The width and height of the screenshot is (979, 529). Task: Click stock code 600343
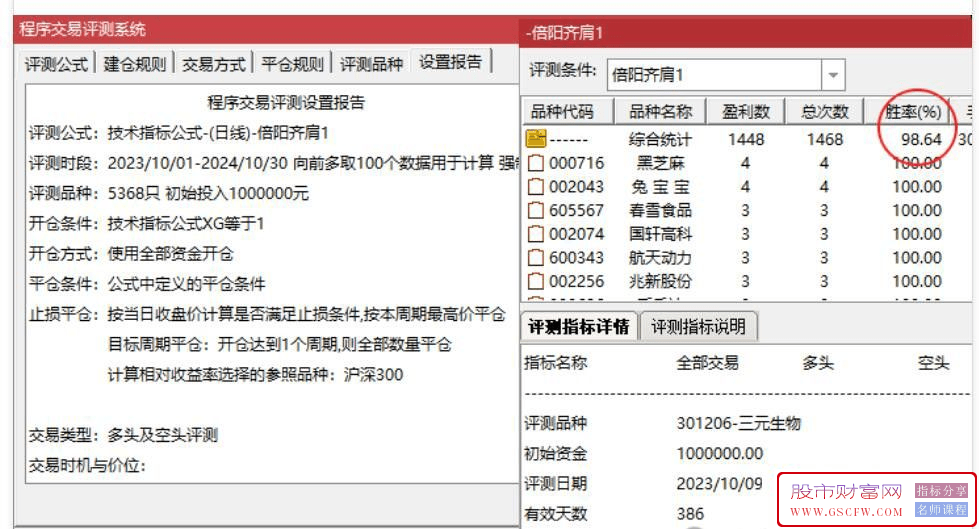(x=576, y=258)
